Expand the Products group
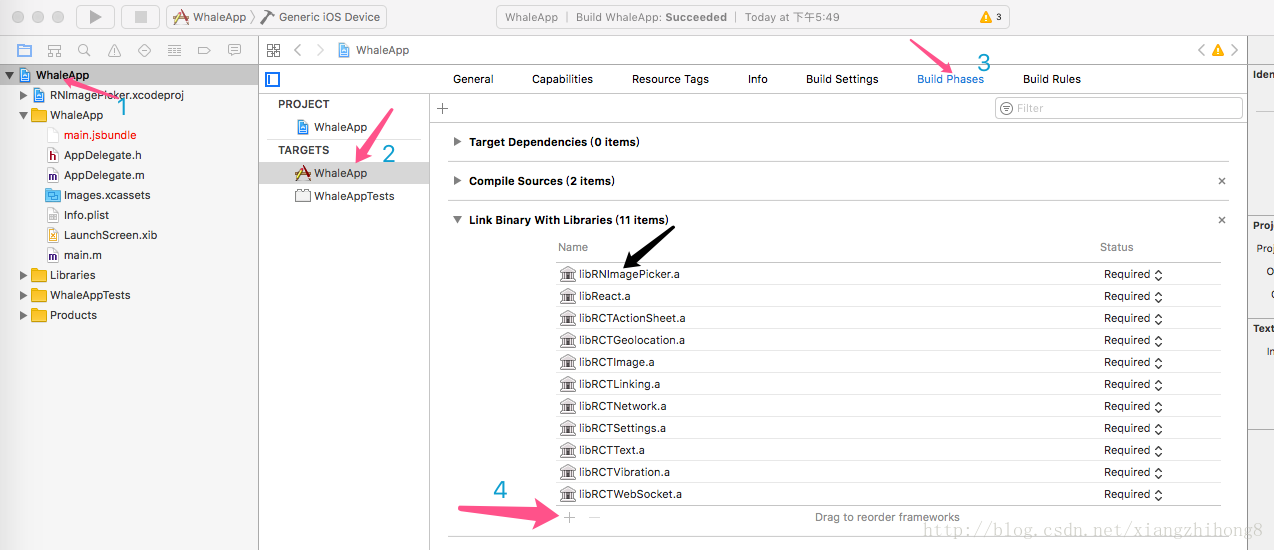 tap(24, 315)
